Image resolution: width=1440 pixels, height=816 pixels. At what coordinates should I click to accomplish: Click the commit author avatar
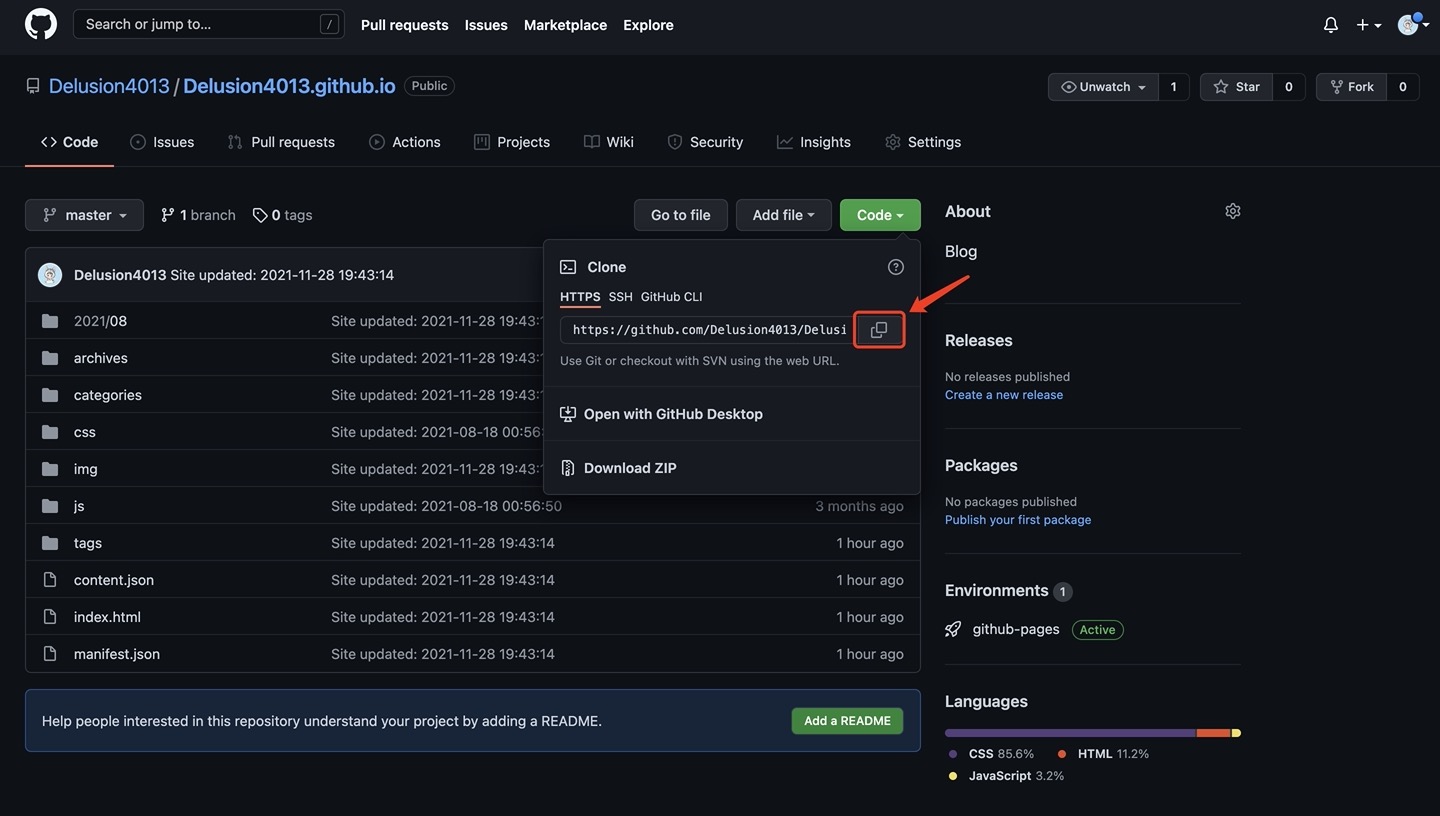click(50, 275)
